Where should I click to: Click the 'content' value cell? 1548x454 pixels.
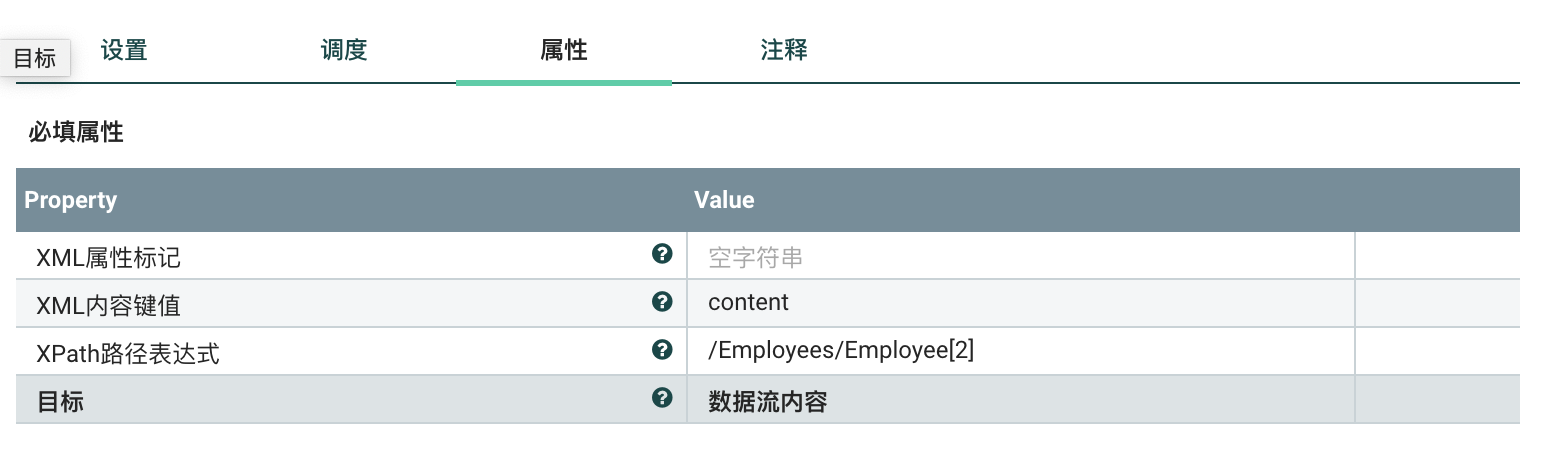pyautogui.click(x=1020, y=302)
